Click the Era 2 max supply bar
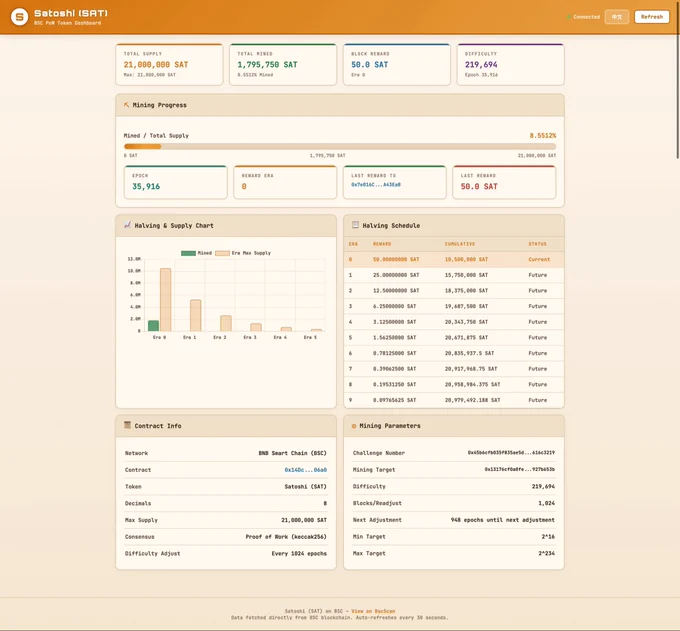Viewport: 680px width, 631px height. (226, 323)
